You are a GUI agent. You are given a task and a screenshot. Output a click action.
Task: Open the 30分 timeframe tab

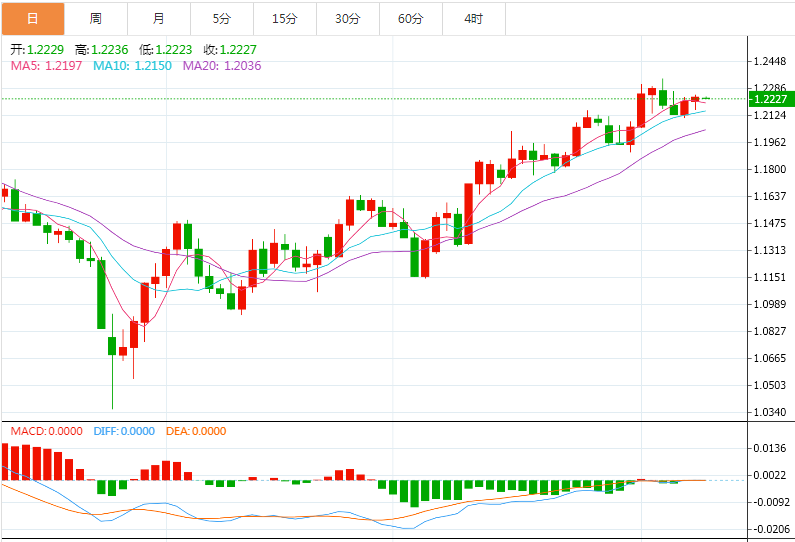[x=347, y=19]
